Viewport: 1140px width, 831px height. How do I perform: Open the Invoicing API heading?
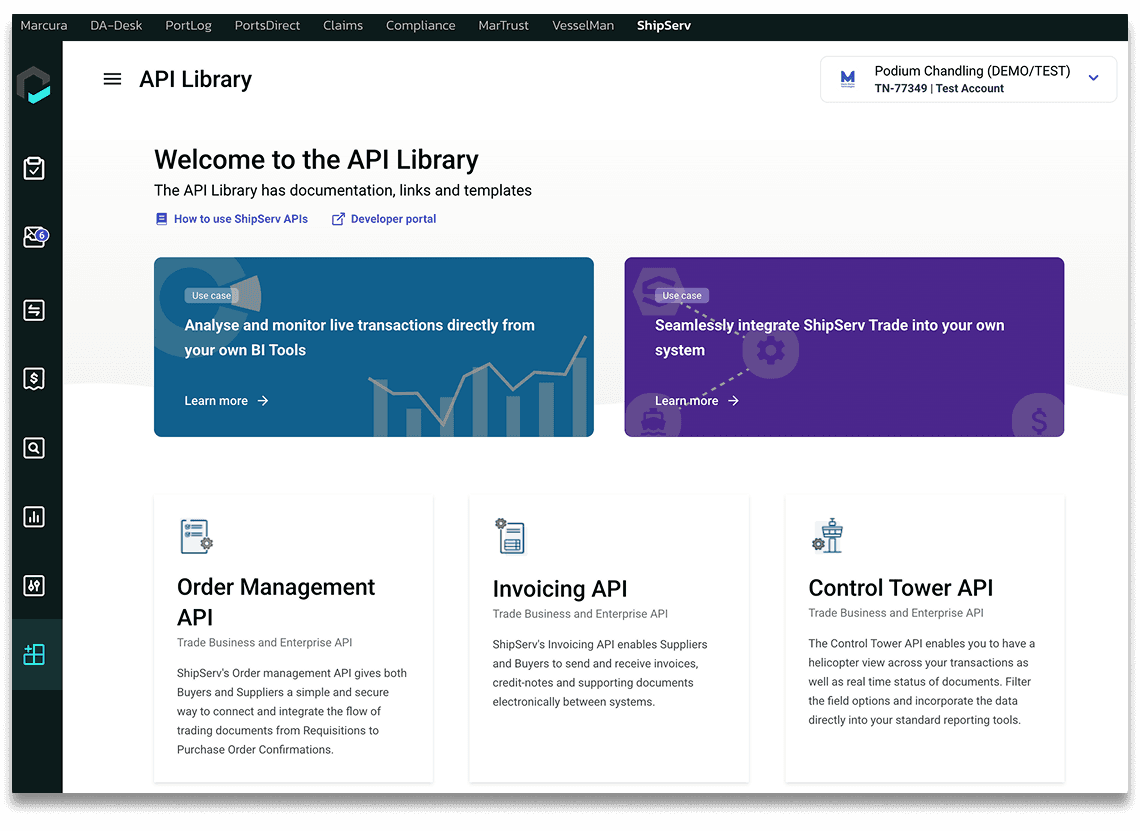click(560, 588)
